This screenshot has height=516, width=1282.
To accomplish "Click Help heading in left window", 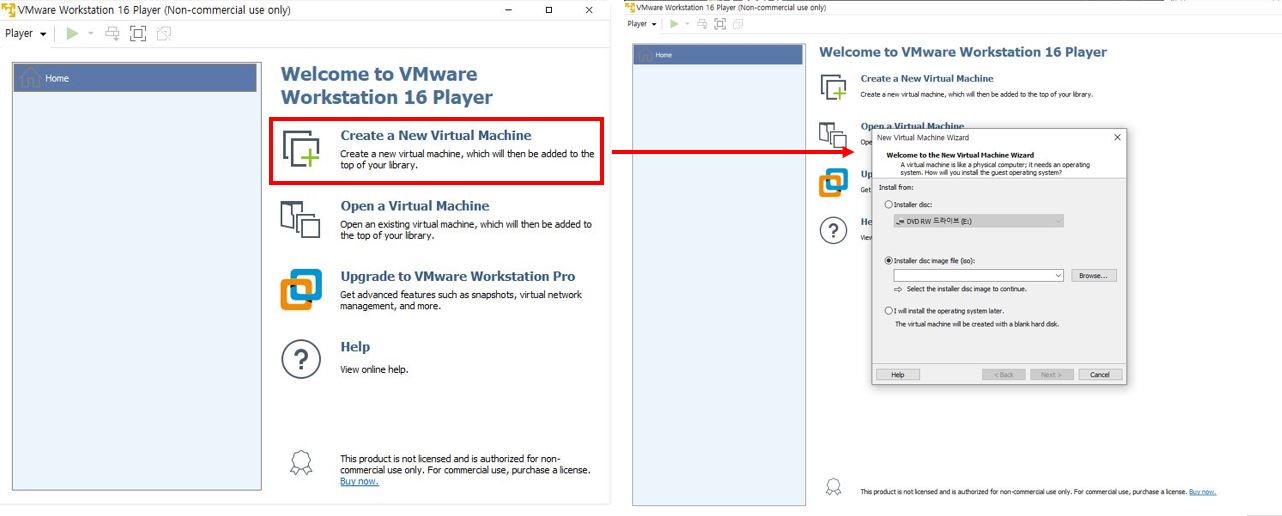I will pyautogui.click(x=355, y=347).
